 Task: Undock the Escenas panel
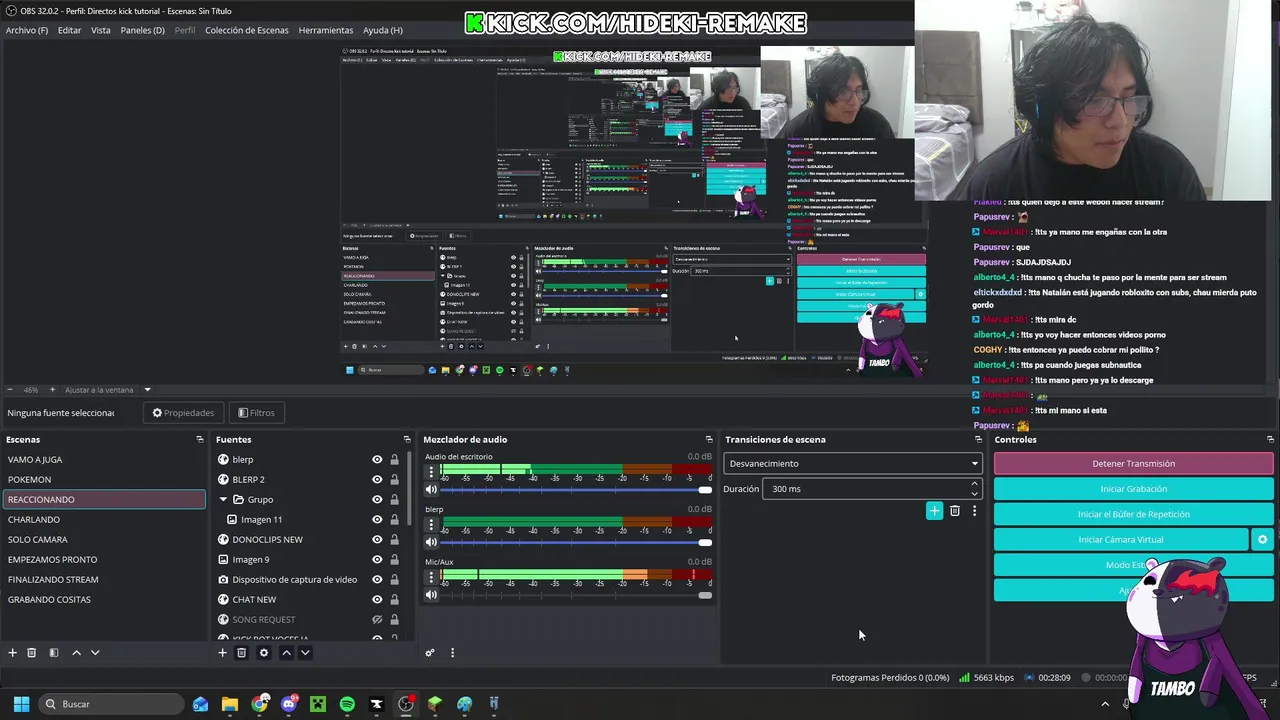(200, 439)
